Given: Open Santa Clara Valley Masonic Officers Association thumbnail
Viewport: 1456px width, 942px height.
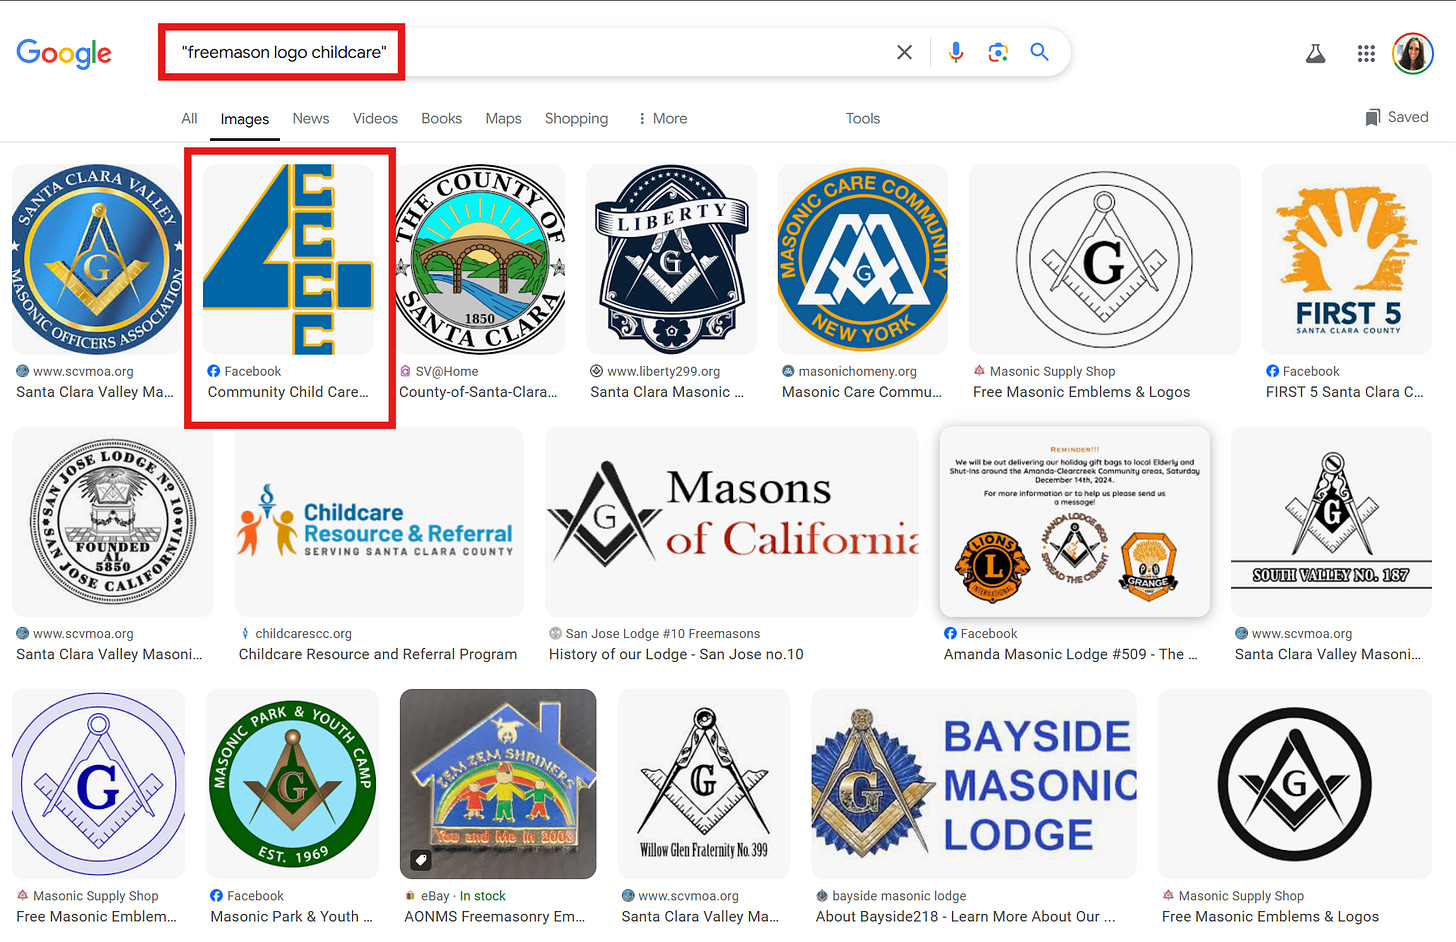Looking at the screenshot, I should click(97, 259).
